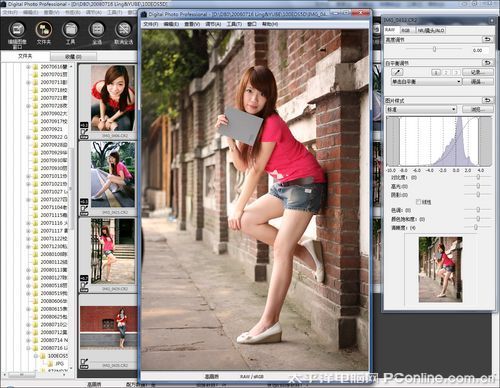Click the Folder (文件夹) toolbar icon
Viewport: 500px width, 388px height.
[x=44, y=29]
